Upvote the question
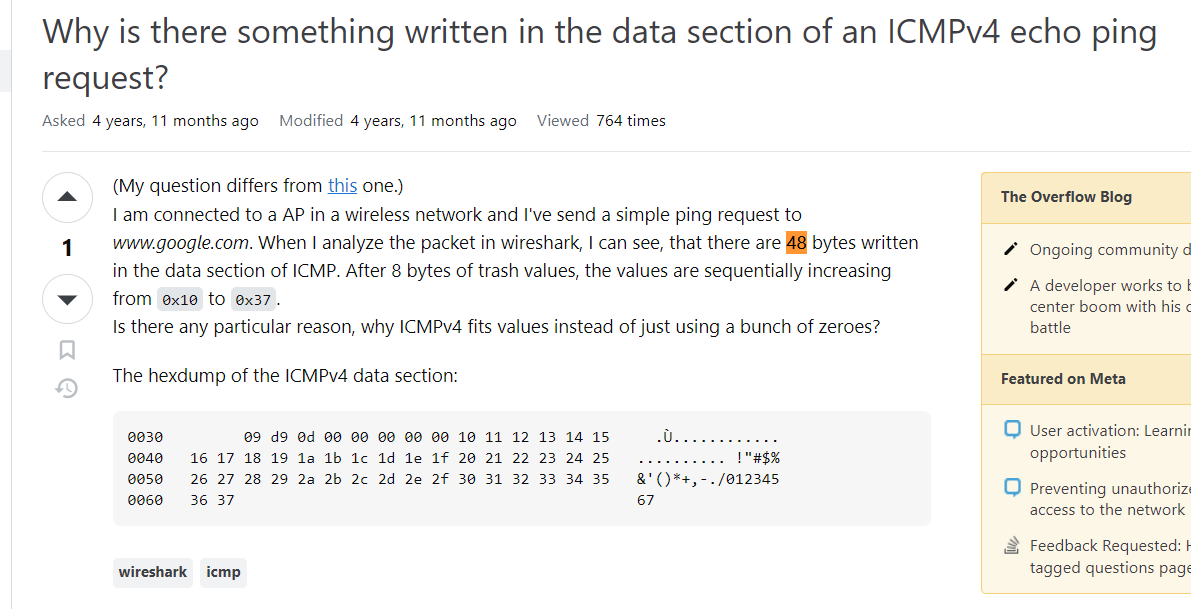Image resolution: width=1191 pixels, height=609 pixels. tap(67, 197)
